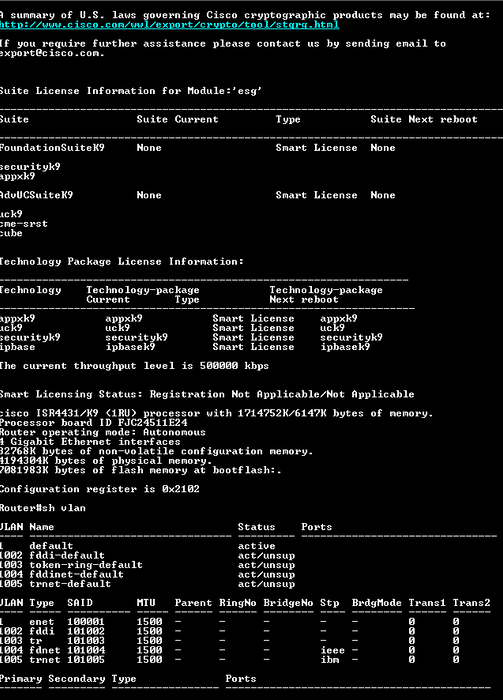Click the BrdgMode column header

point(376,603)
